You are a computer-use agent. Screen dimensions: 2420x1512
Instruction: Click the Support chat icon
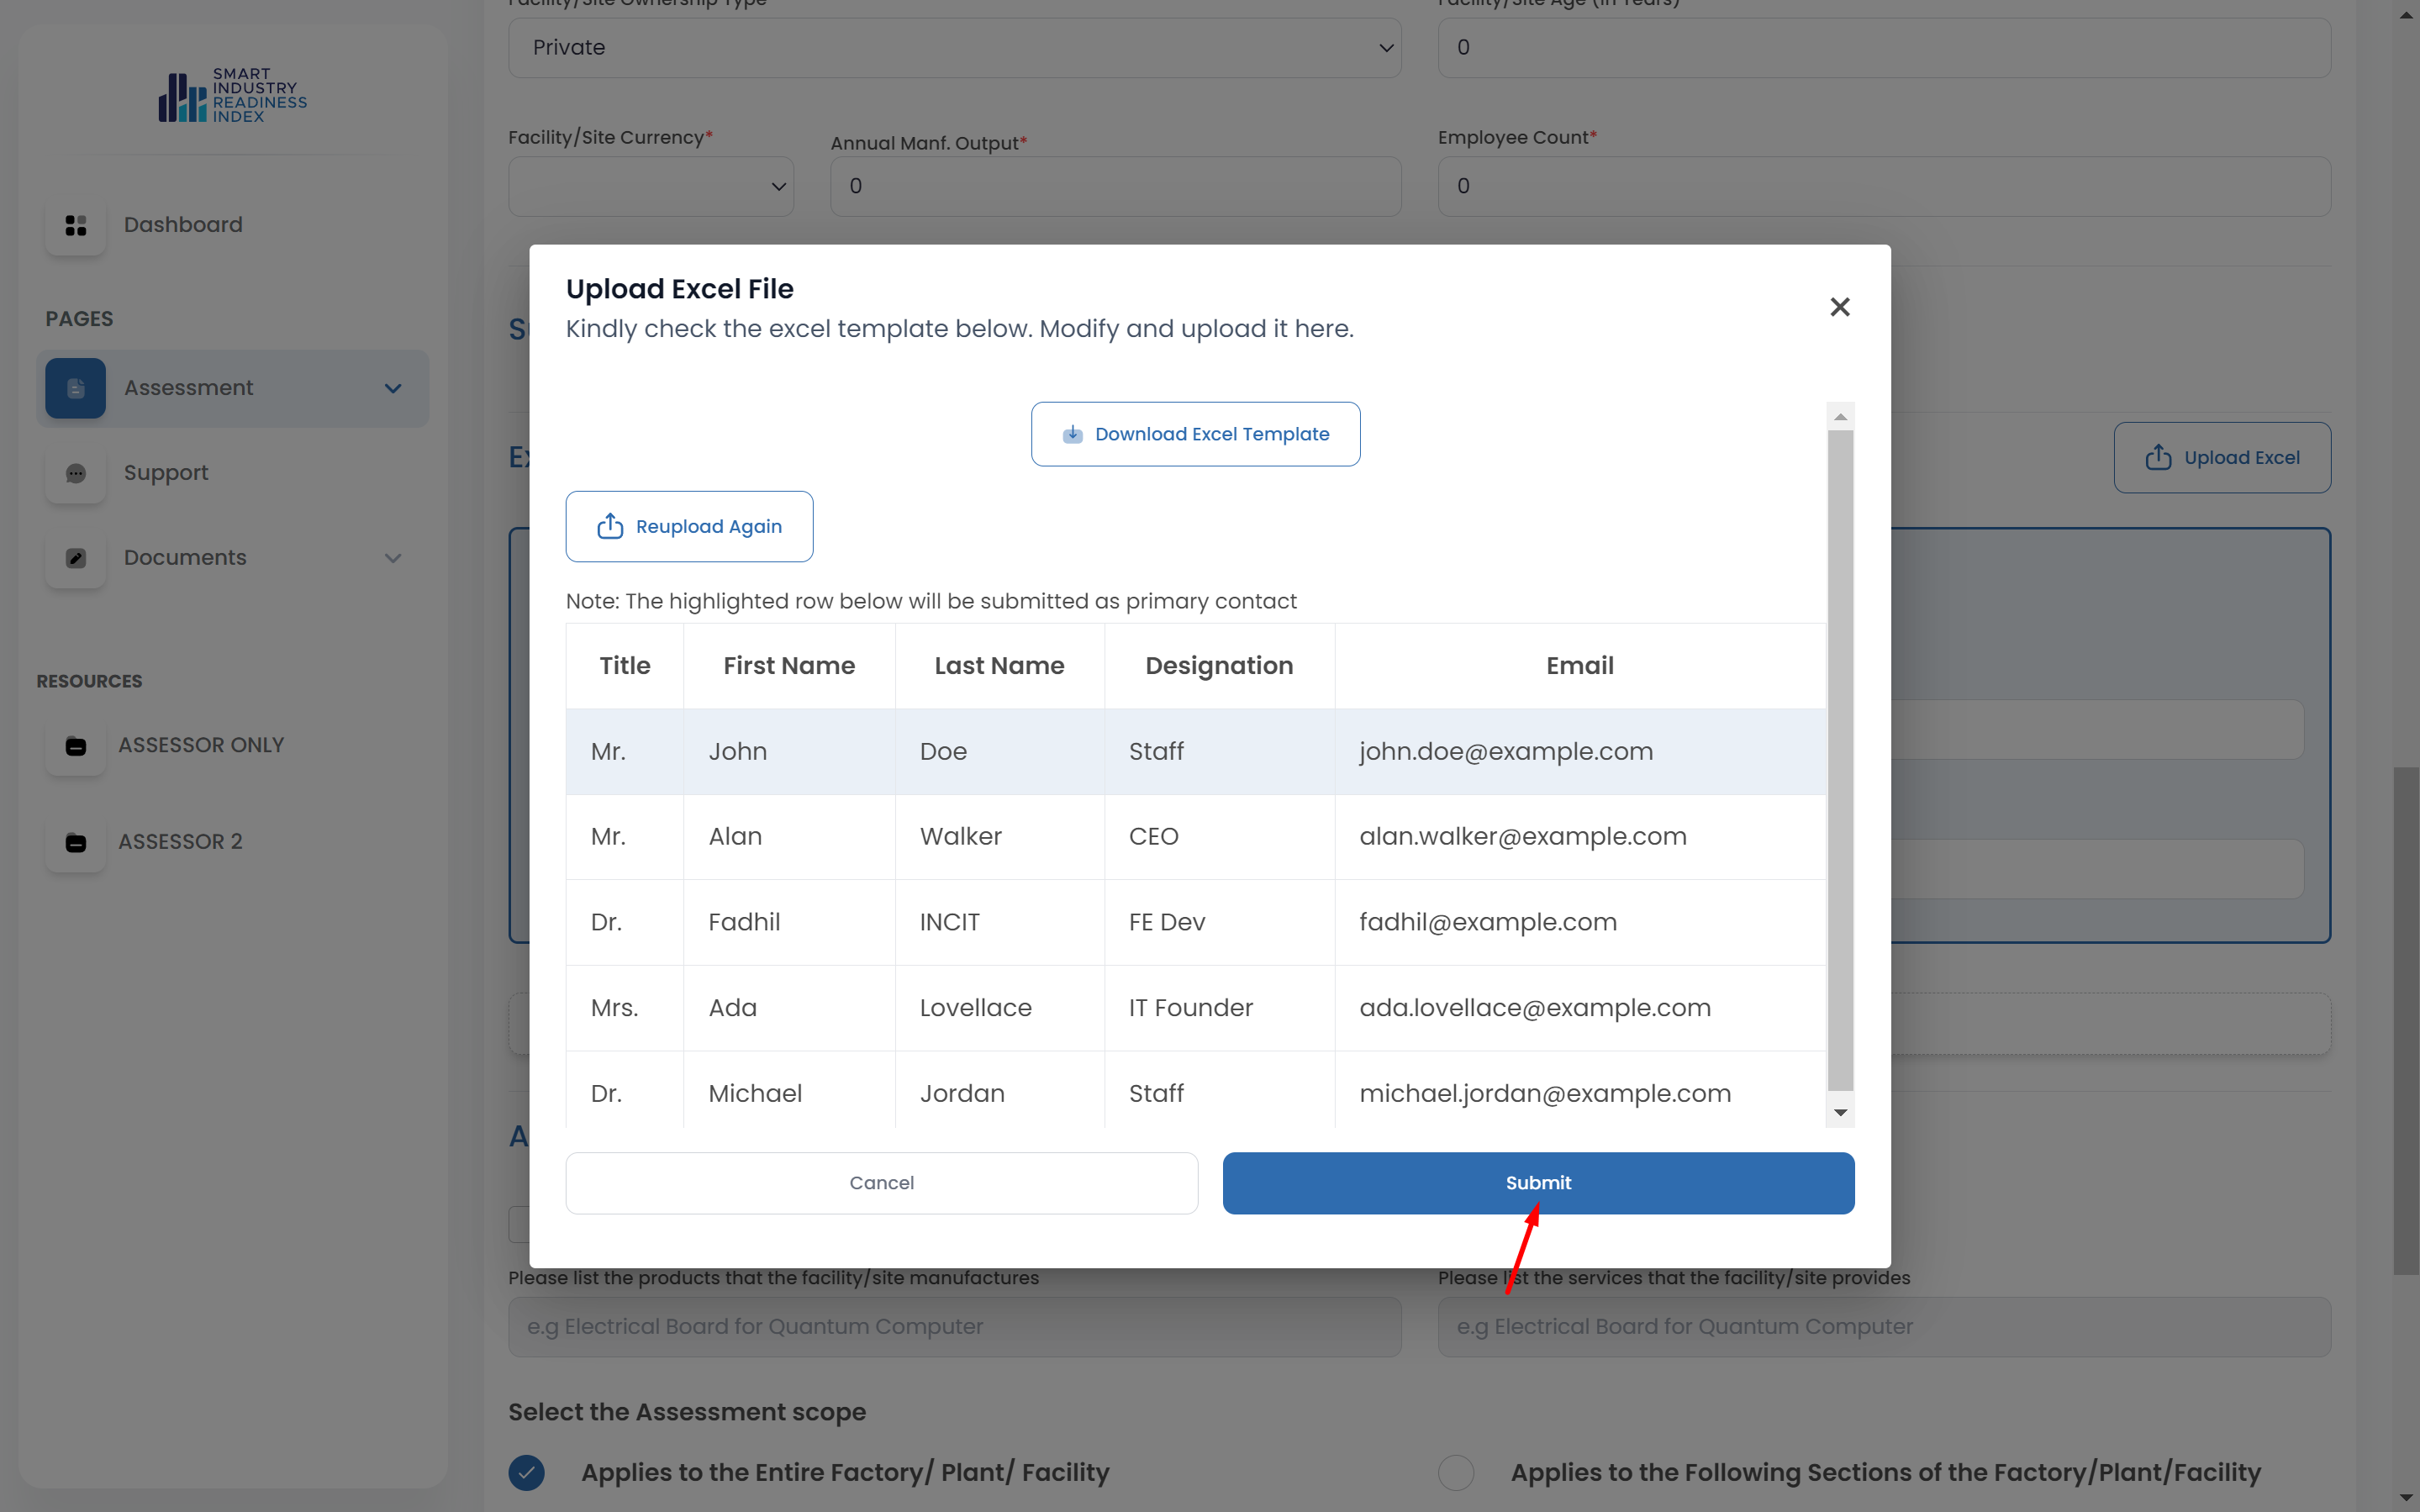point(75,473)
